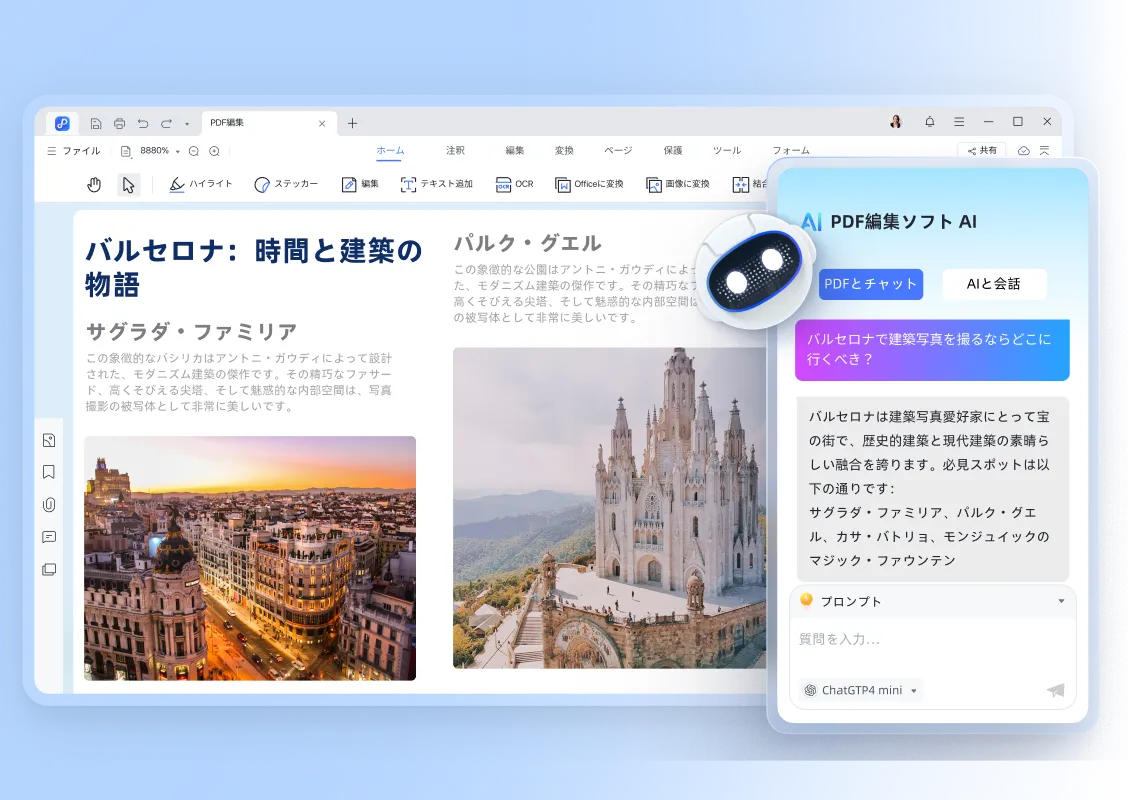Viewport: 1128px width, 800px height.
Task: Click the AI robot mascot icon
Action: point(754,271)
